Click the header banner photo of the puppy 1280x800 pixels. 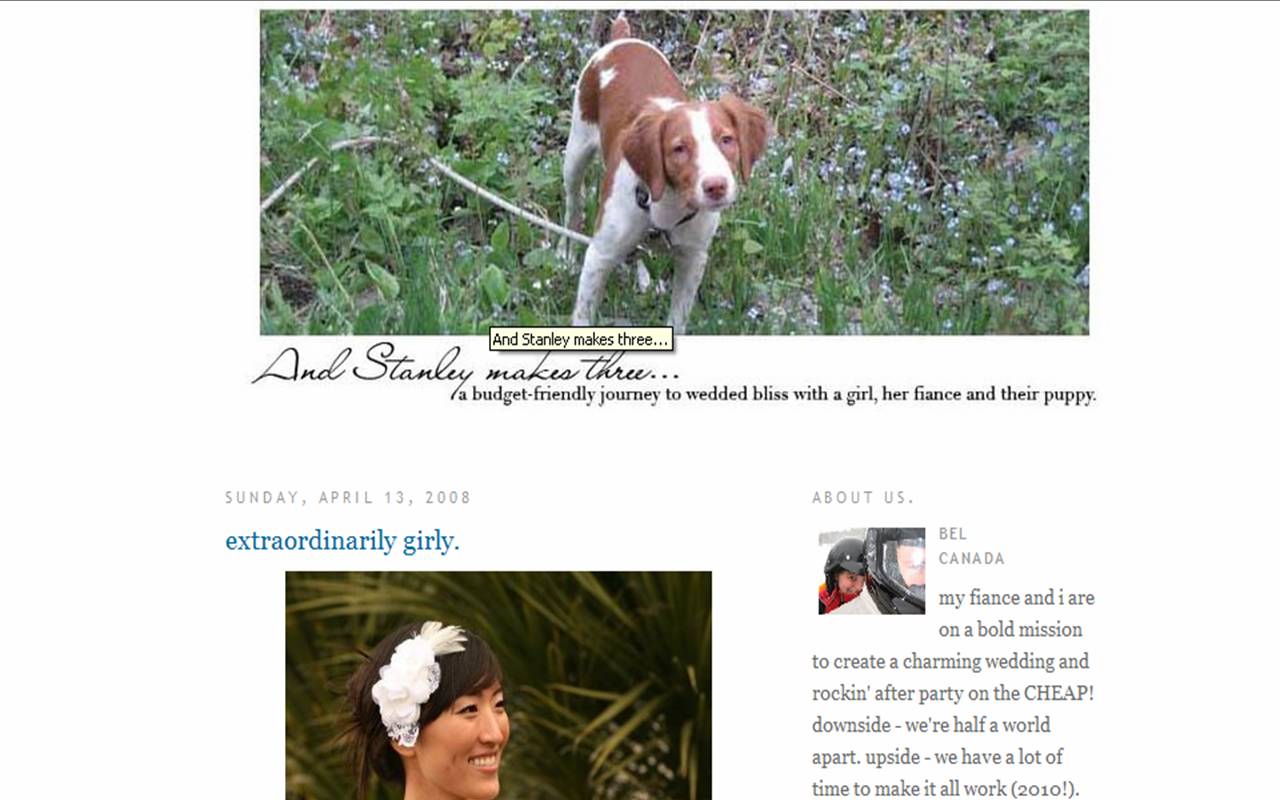point(674,172)
